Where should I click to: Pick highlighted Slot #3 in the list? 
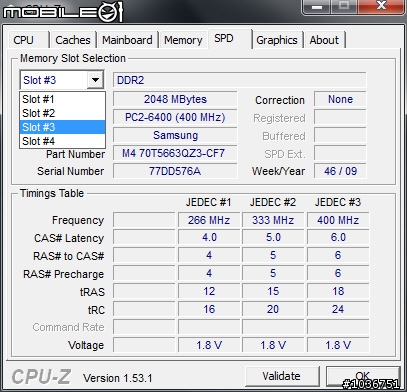click(x=63, y=127)
